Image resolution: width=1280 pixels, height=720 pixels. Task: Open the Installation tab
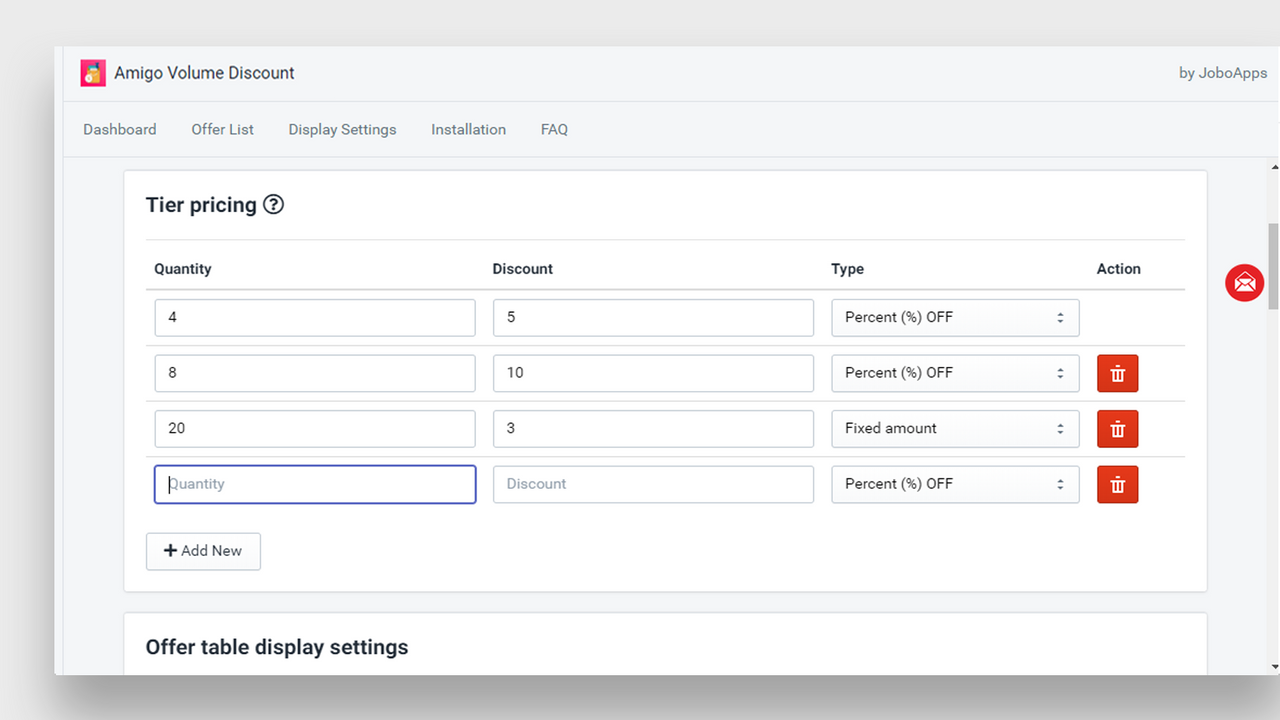[468, 130]
